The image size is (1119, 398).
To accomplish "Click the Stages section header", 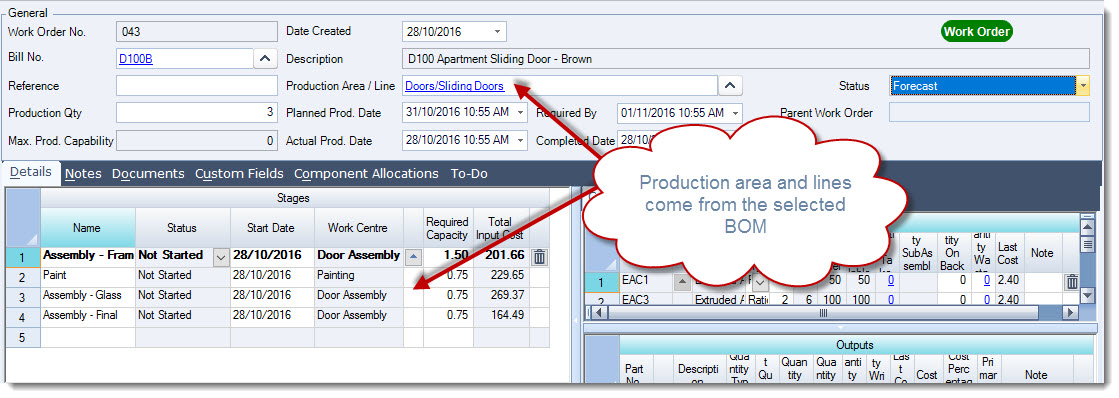I will coord(295,198).
